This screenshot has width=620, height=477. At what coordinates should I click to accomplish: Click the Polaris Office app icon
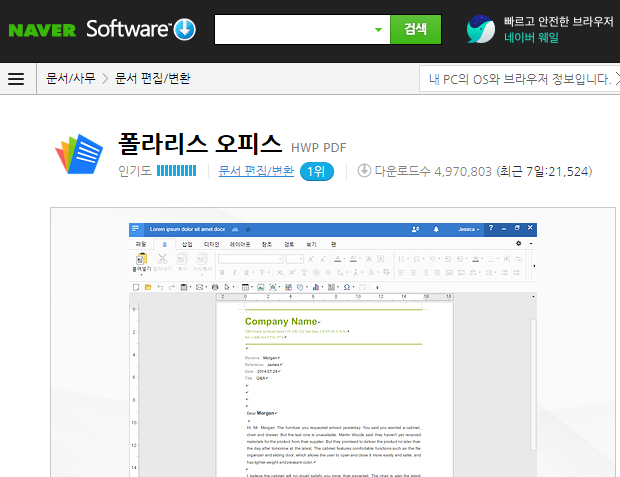[79, 154]
